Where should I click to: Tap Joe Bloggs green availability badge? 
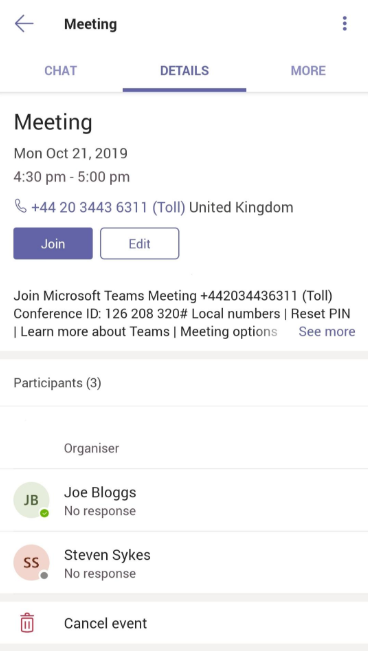pos(44,514)
